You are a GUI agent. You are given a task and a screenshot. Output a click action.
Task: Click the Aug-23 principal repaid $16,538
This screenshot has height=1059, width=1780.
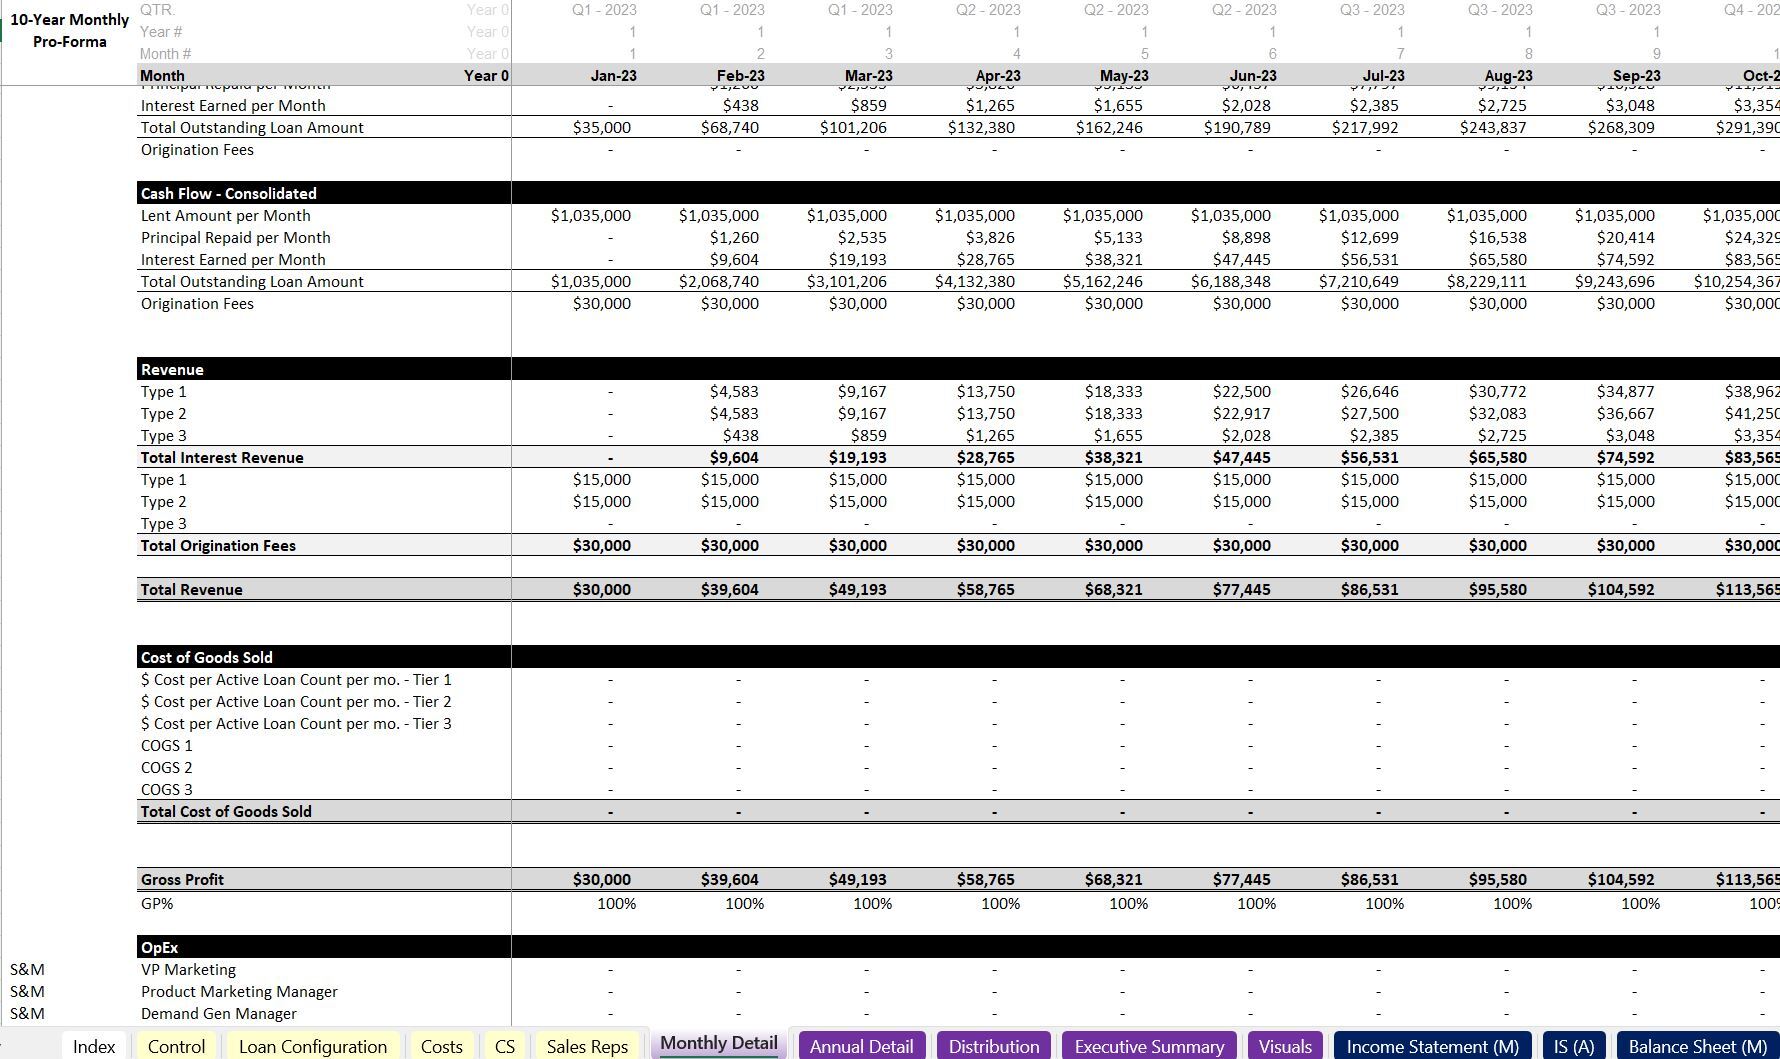1498,237
